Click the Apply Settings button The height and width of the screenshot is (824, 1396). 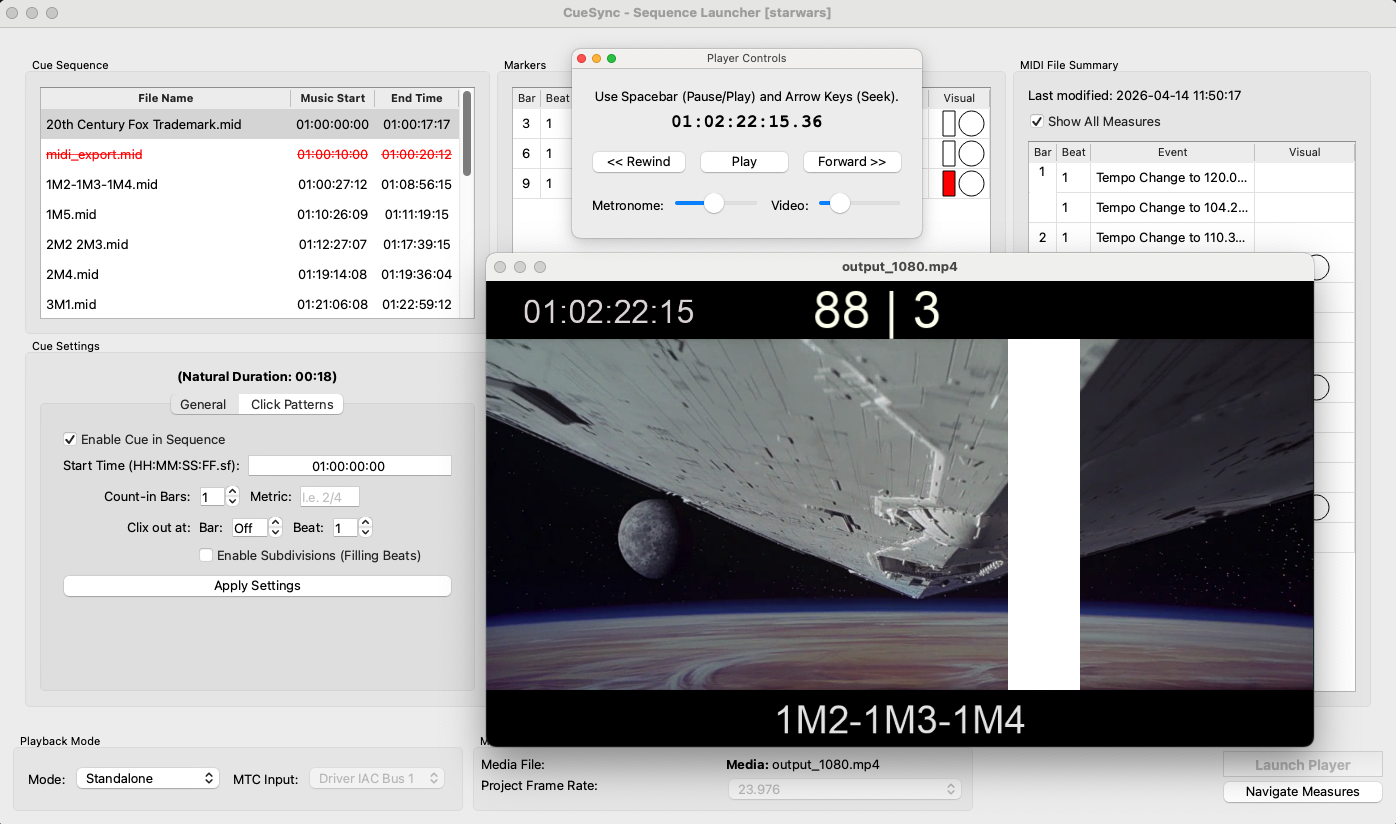pyautogui.click(x=257, y=586)
